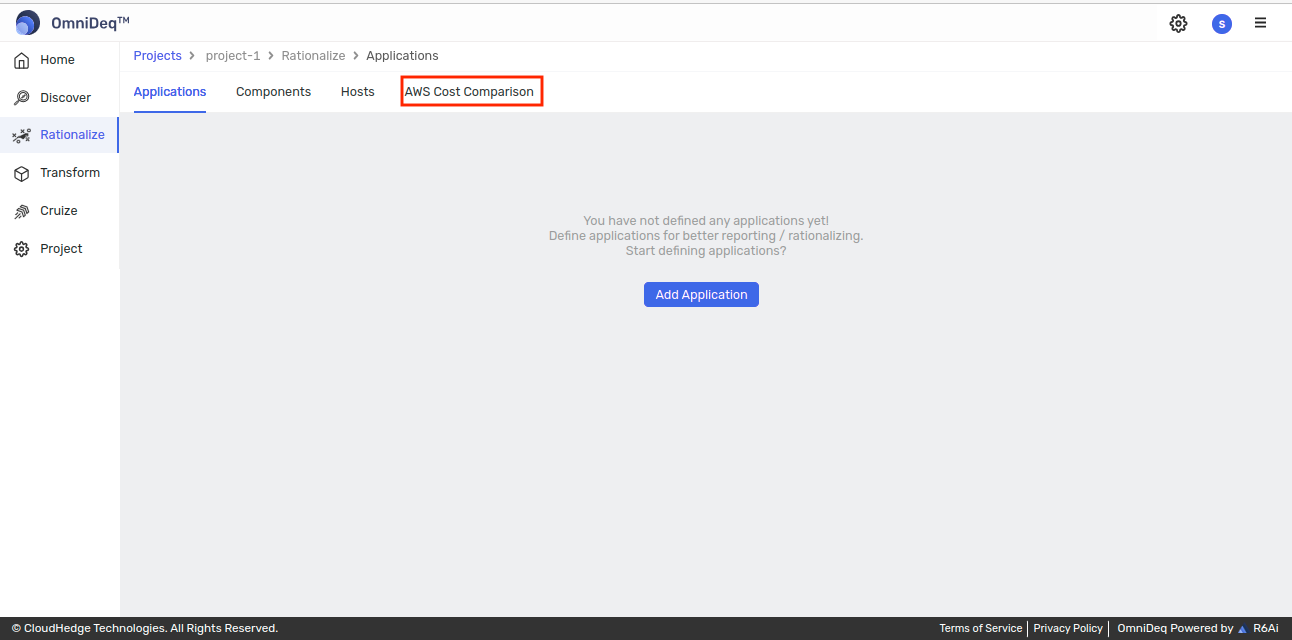Toggle the hamburger menu icon
The width and height of the screenshot is (1292, 640).
tap(1261, 23)
